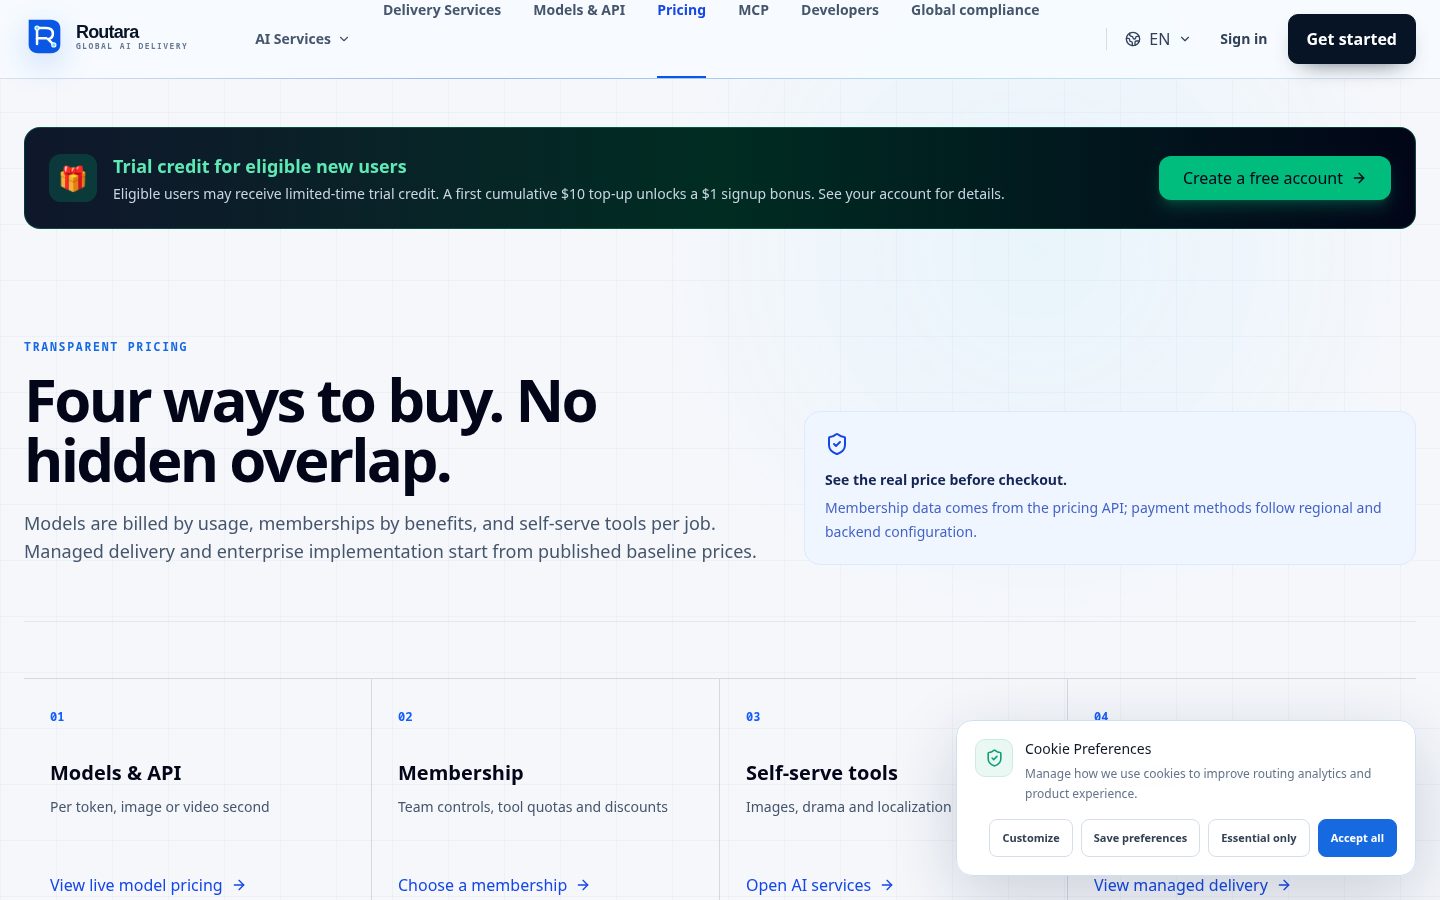Viewport: 1440px width, 900px height.
Task: Click the Membership card heading
Action: coord(461,773)
